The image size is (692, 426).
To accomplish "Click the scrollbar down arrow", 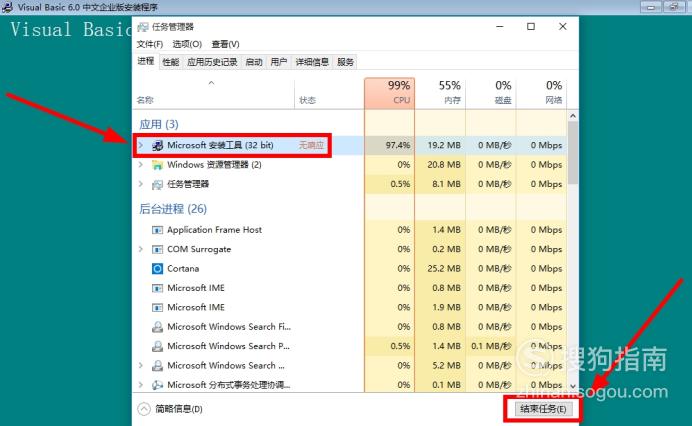I will pyautogui.click(x=573, y=386).
